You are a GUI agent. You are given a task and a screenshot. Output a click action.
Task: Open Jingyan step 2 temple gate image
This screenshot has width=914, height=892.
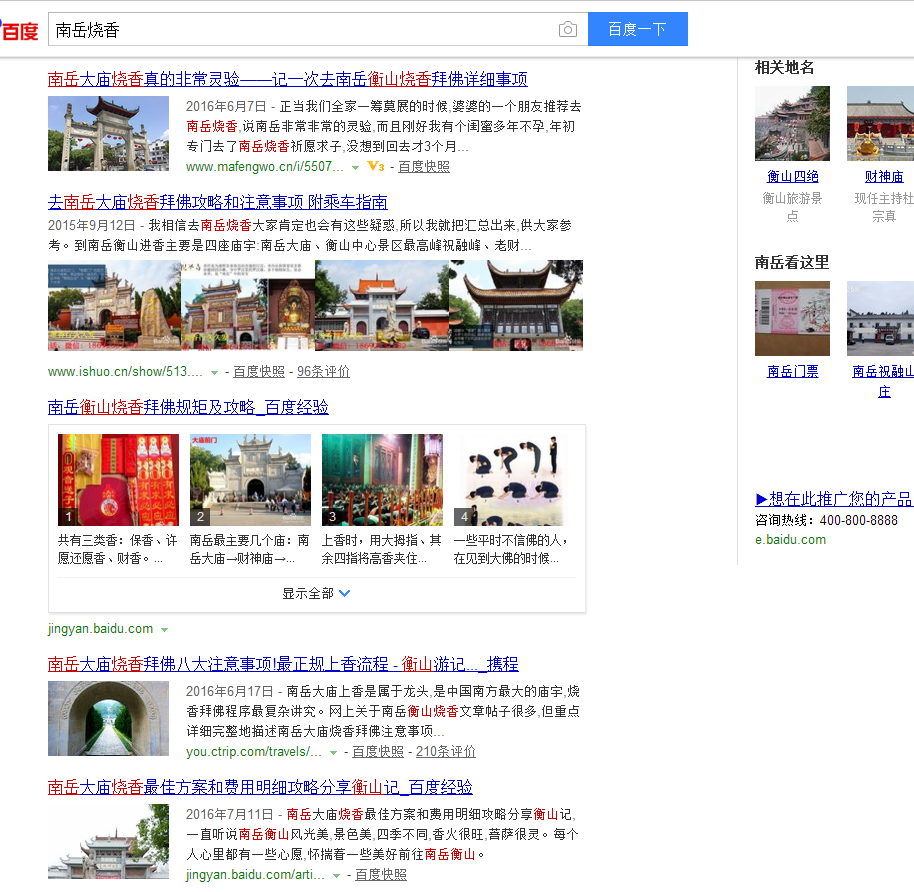click(251, 480)
